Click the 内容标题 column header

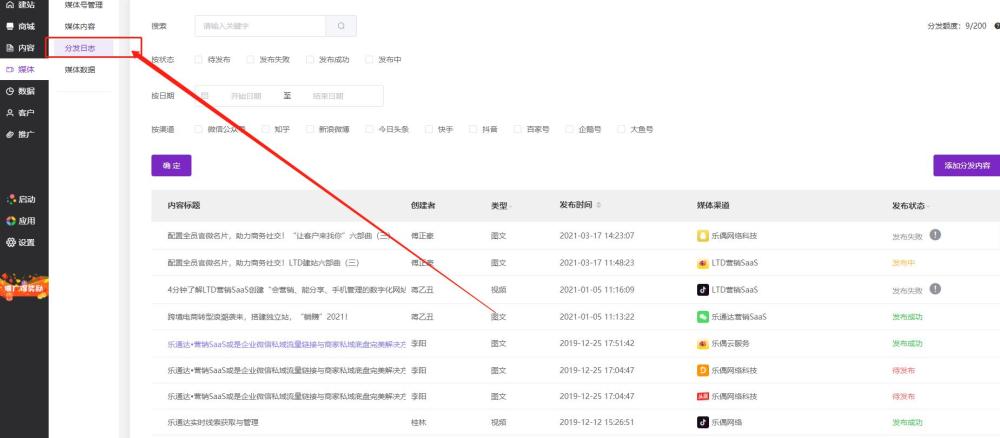click(184, 205)
